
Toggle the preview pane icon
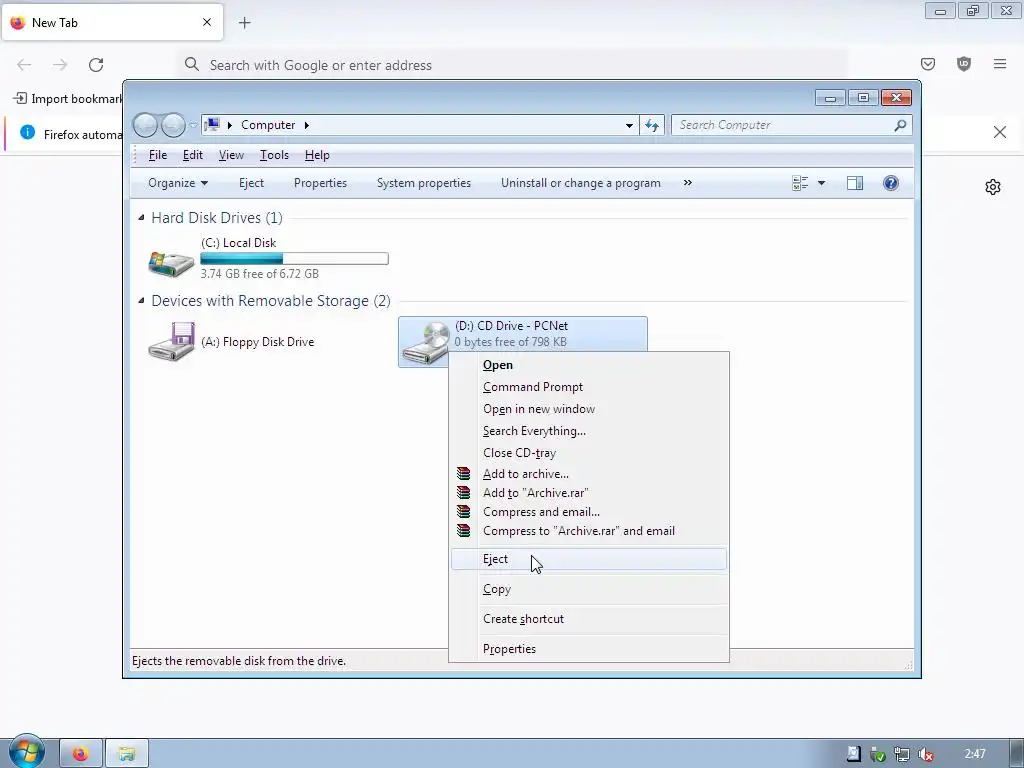click(x=855, y=184)
